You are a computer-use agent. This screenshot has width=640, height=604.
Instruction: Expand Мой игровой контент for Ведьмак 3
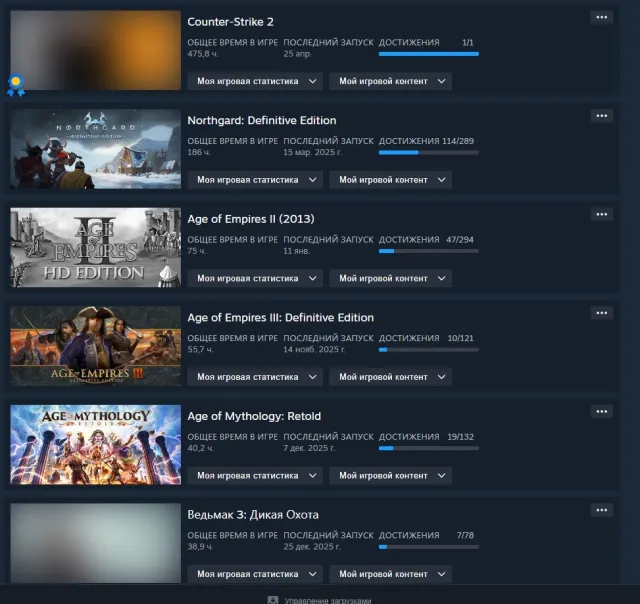click(391, 574)
